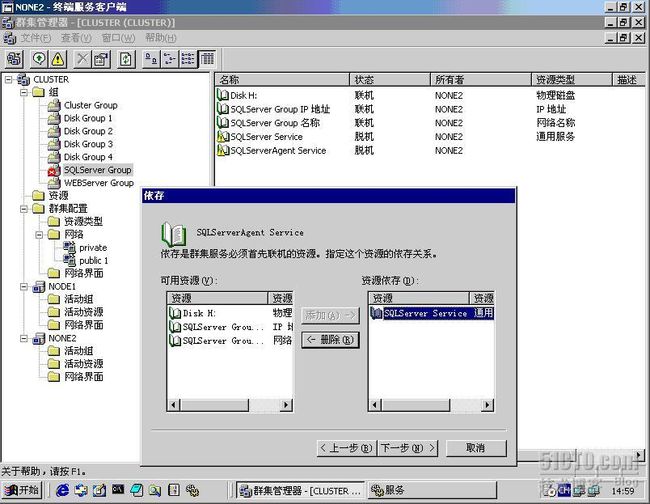
Task: Click the SQLServer Service offline resource icon
Action: [x=223, y=137]
